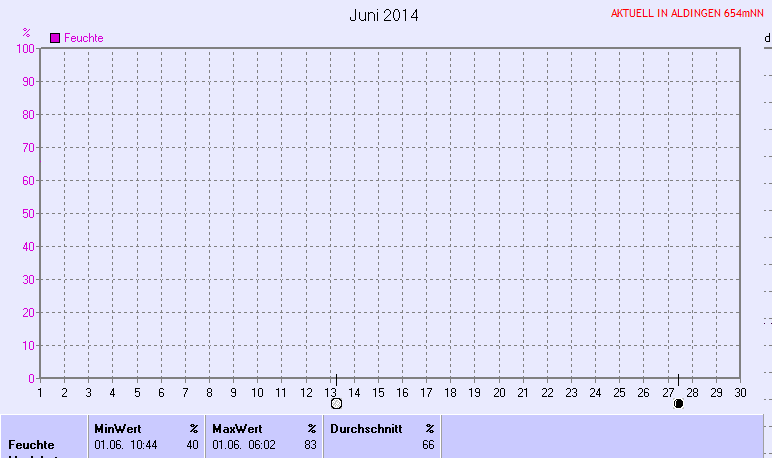The height and width of the screenshot is (458, 772).
Task: Click the minimum value 40 in table
Action: coord(192,444)
